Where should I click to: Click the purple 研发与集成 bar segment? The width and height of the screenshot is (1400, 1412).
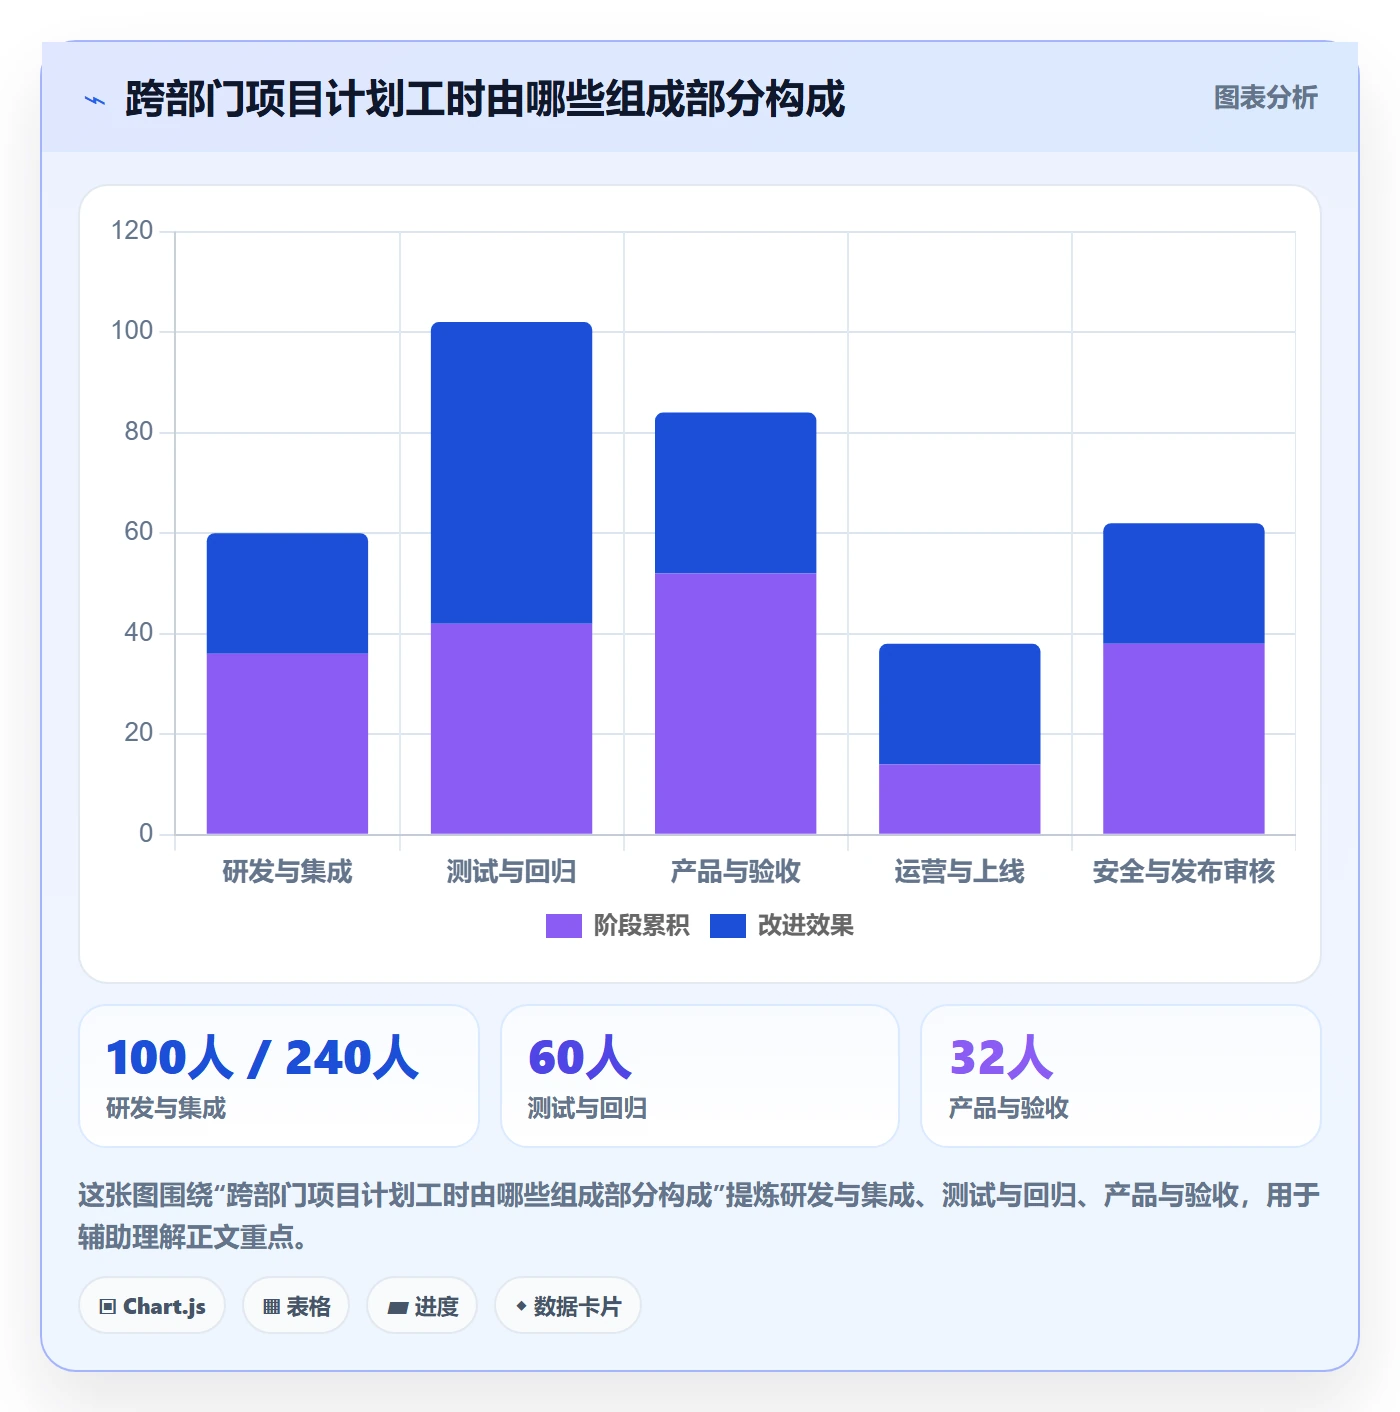(x=287, y=743)
